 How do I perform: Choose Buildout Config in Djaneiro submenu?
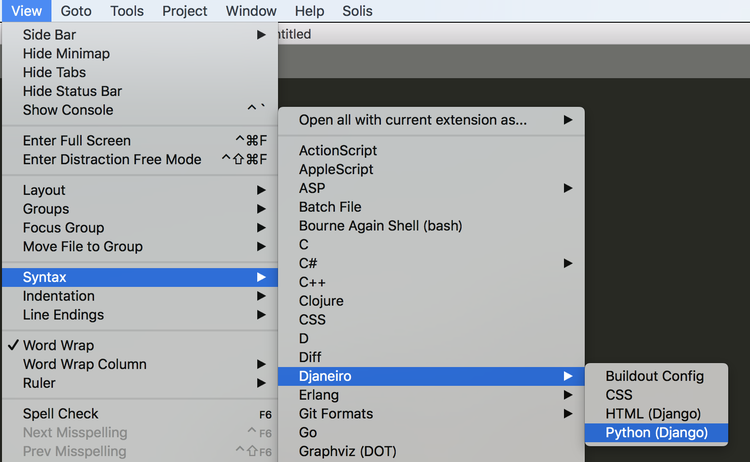[656, 376]
